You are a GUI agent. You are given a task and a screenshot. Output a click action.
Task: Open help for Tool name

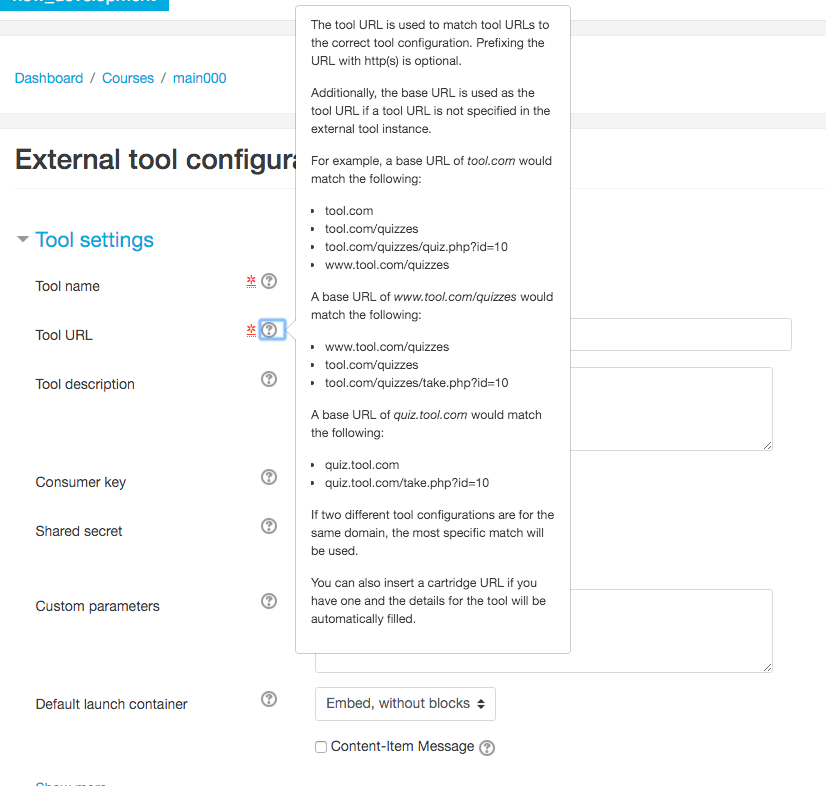[x=269, y=281]
